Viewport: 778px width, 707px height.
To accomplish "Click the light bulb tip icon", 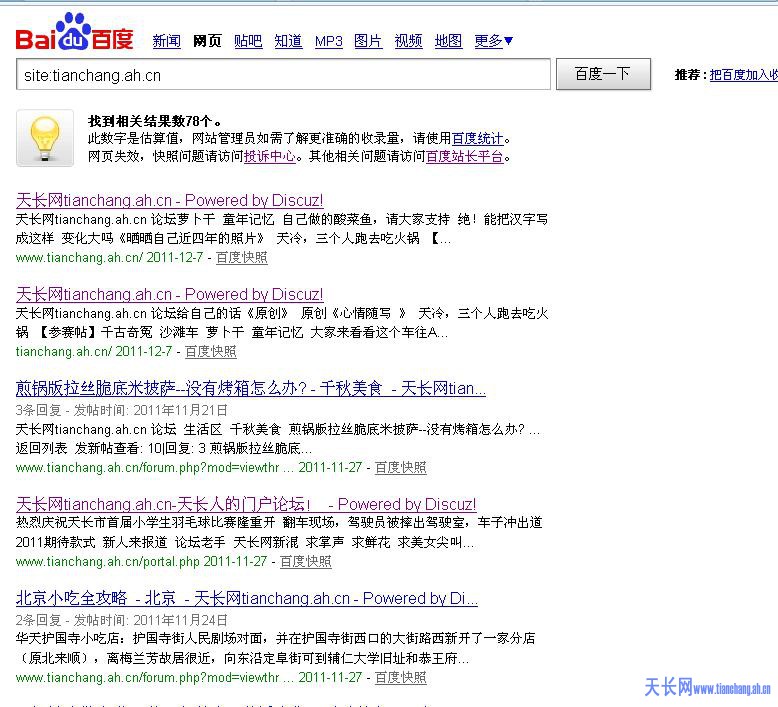I will tap(45, 138).
